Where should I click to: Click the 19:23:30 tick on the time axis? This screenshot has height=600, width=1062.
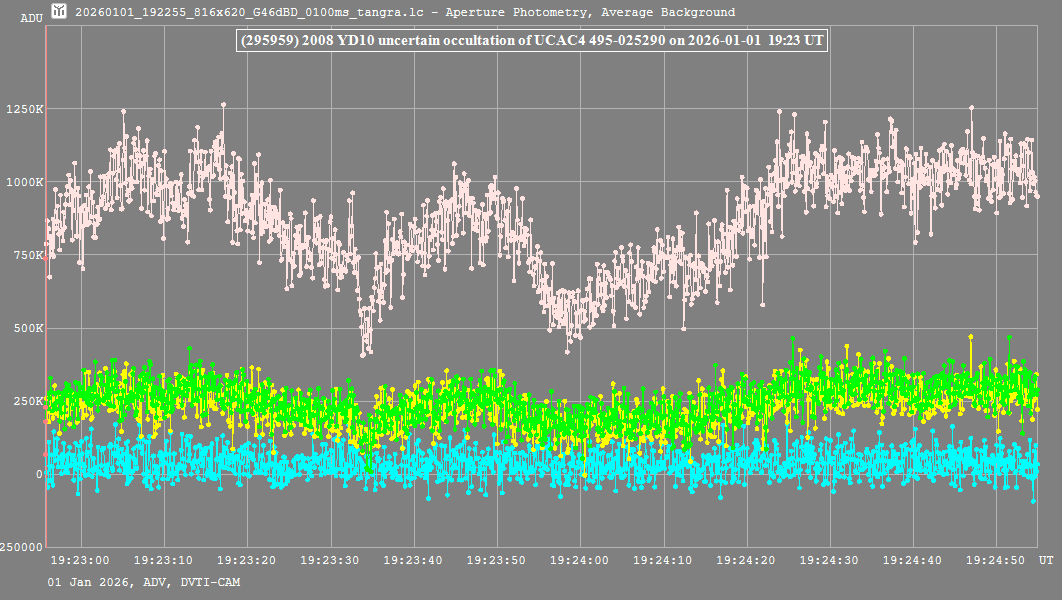click(x=329, y=561)
